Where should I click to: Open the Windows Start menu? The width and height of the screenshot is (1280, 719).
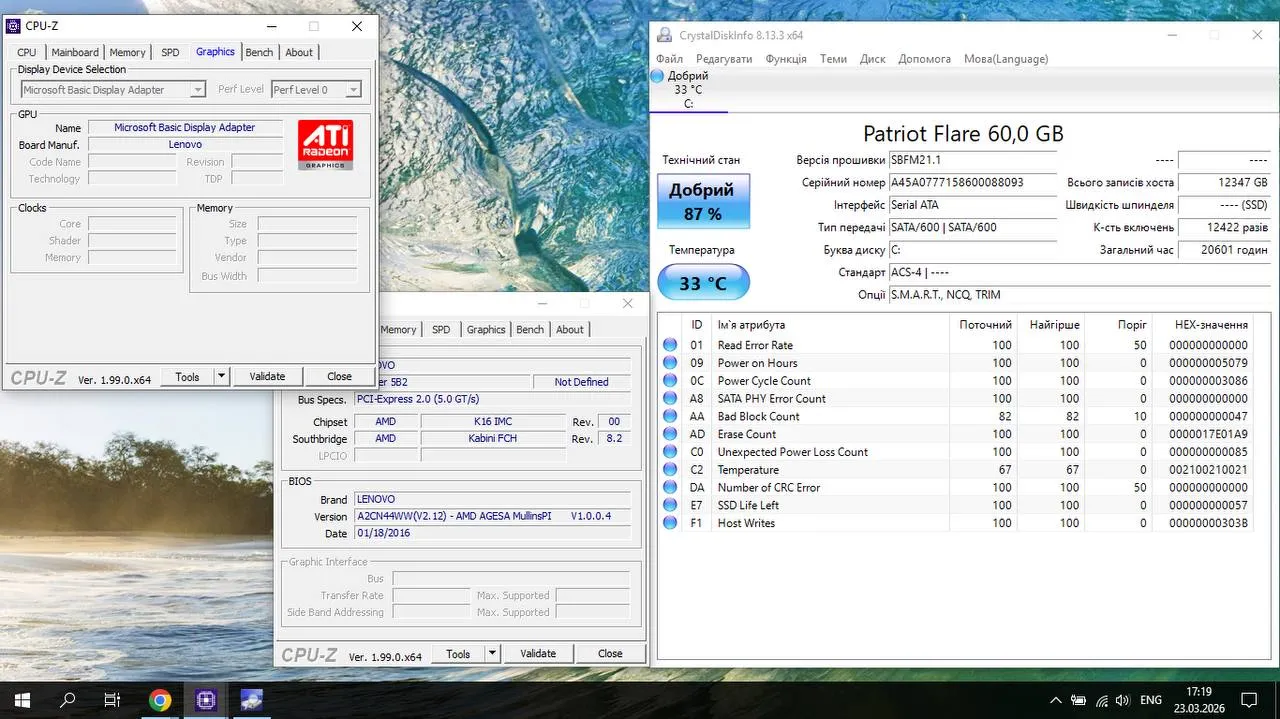(22, 700)
